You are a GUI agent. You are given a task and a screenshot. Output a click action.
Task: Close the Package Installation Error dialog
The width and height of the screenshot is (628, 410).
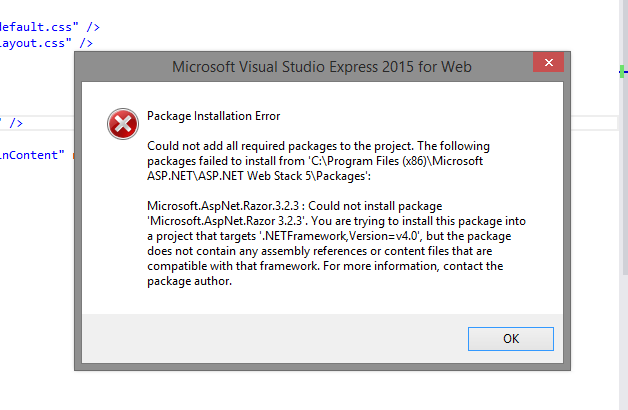(548, 62)
